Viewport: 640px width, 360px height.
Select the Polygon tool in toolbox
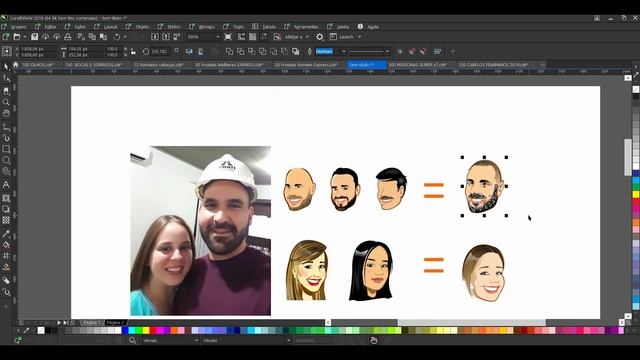click(6, 171)
